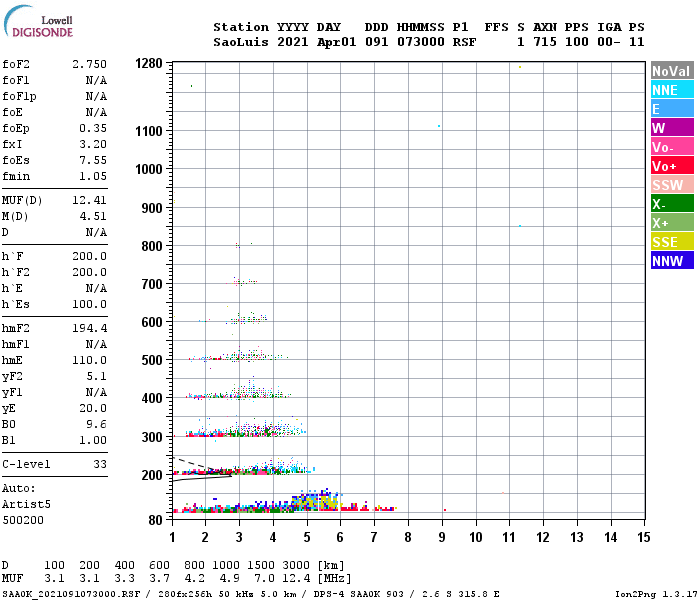Click the yE value 20.0
The image size is (700, 600).
click(93, 408)
